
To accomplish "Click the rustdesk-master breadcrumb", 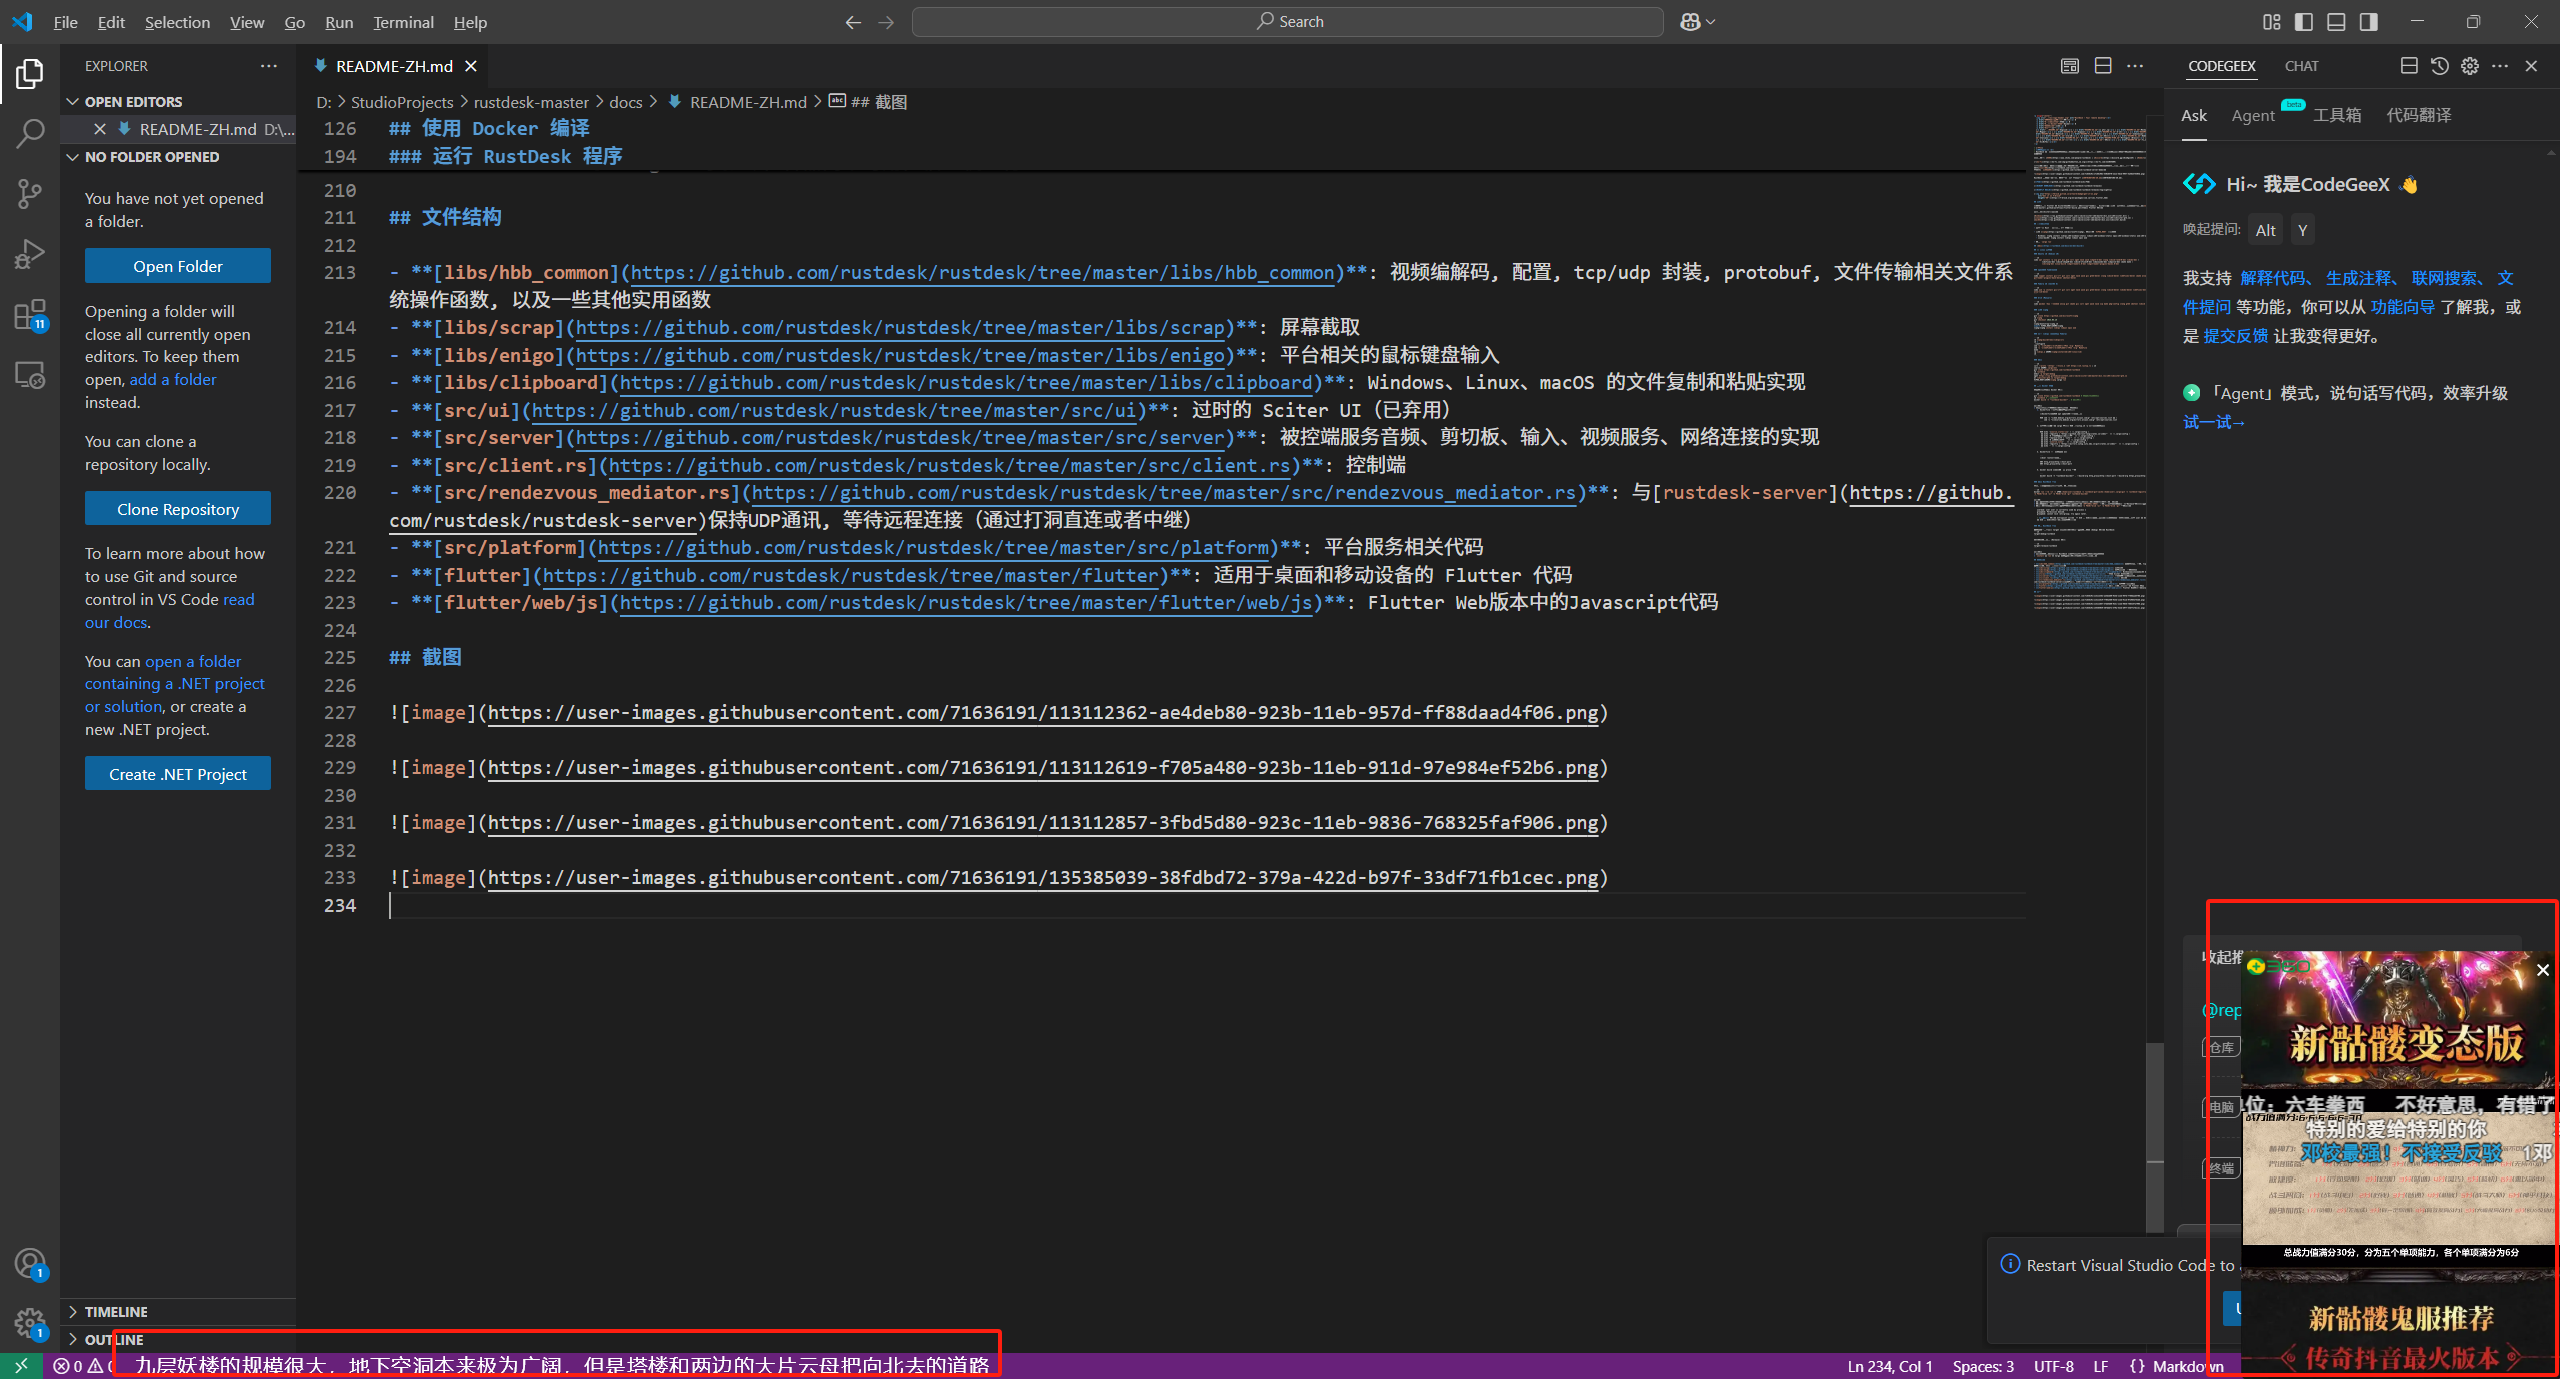I will click(x=531, y=102).
